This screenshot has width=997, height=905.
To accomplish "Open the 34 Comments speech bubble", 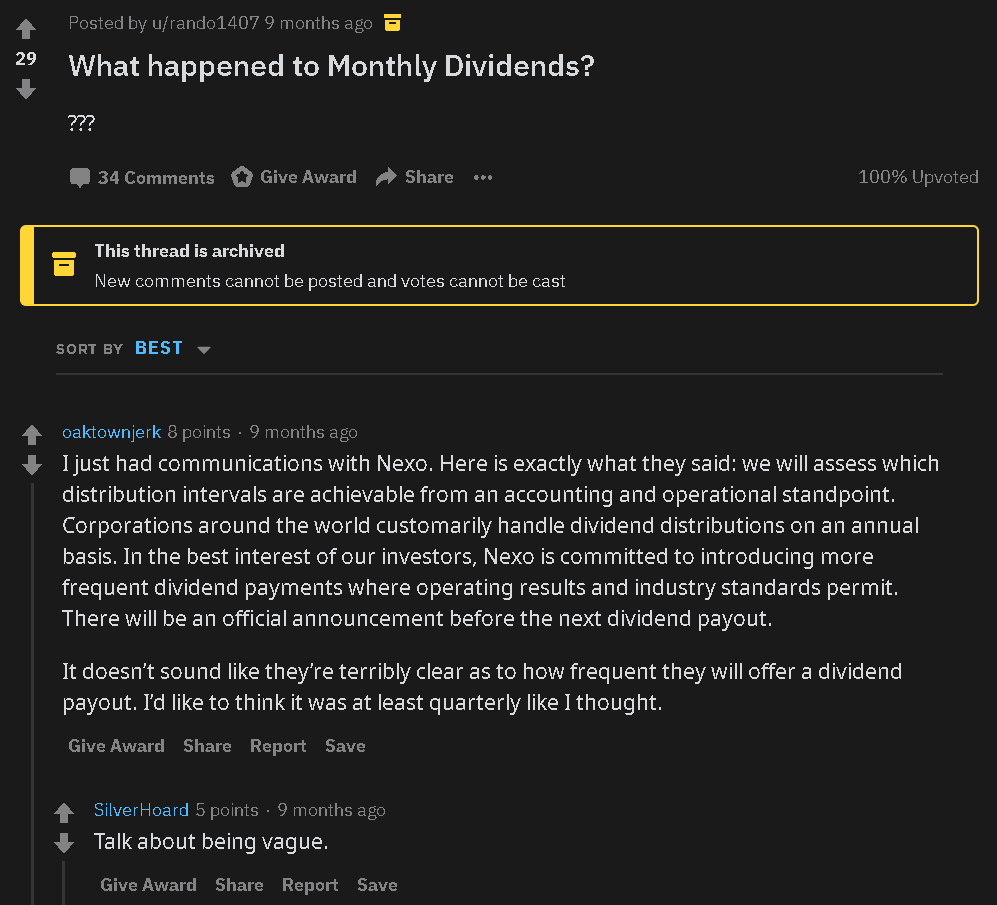I will (x=79, y=177).
